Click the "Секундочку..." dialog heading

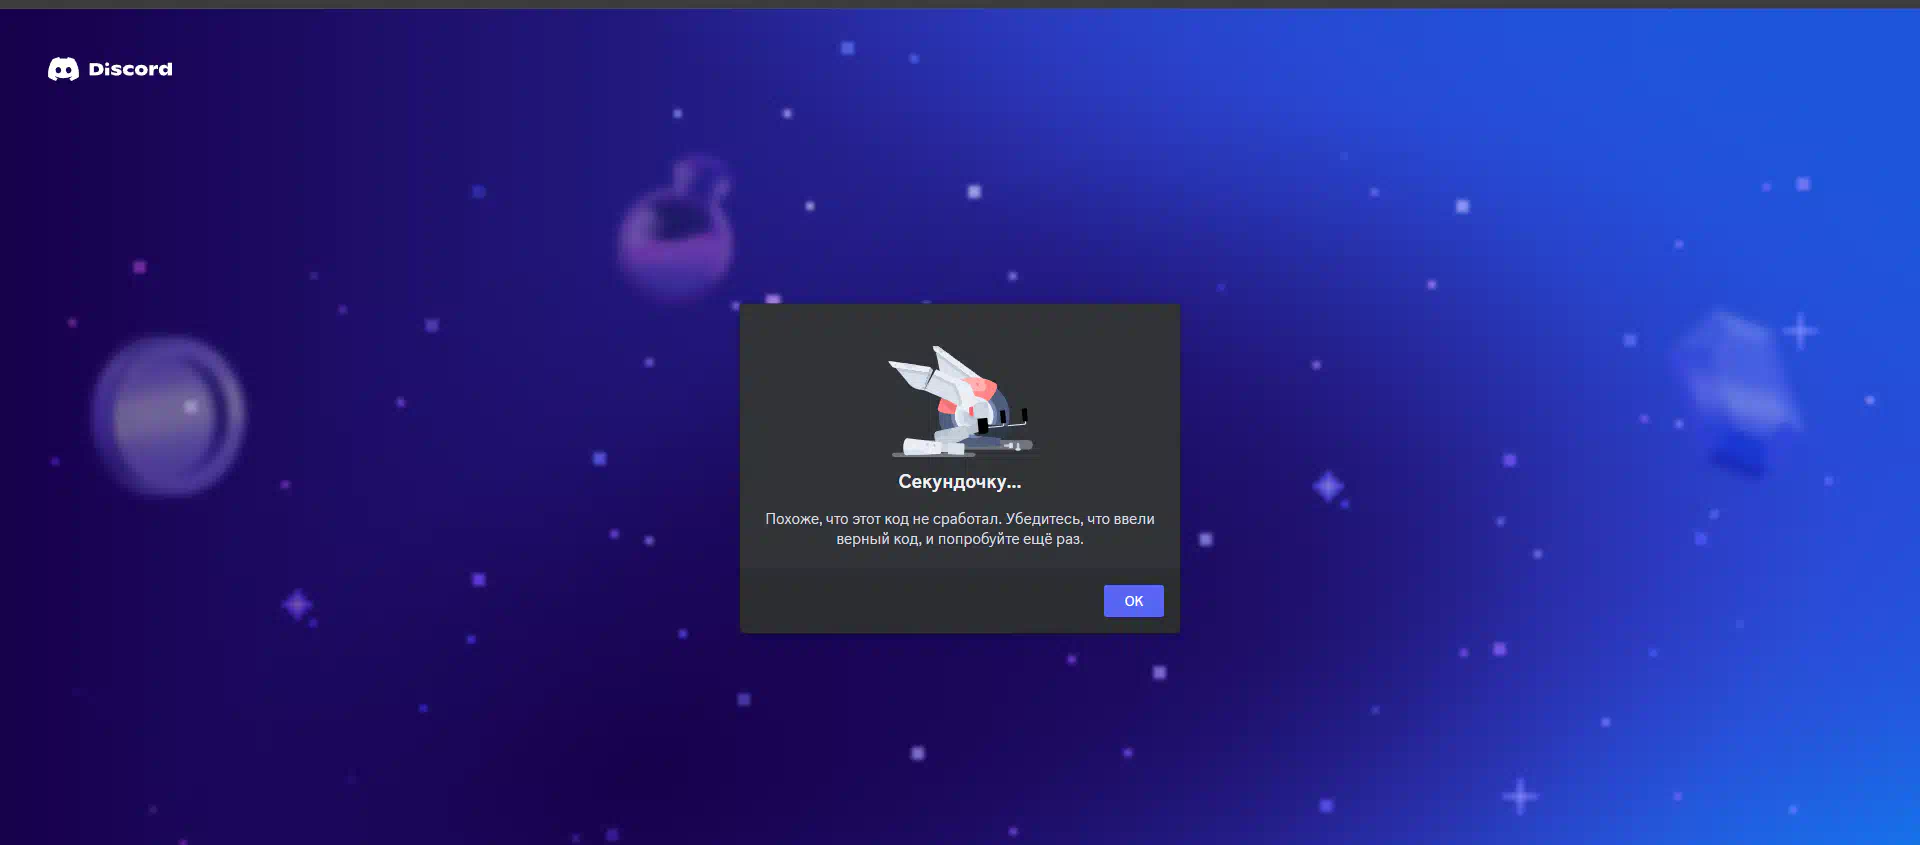tap(960, 482)
